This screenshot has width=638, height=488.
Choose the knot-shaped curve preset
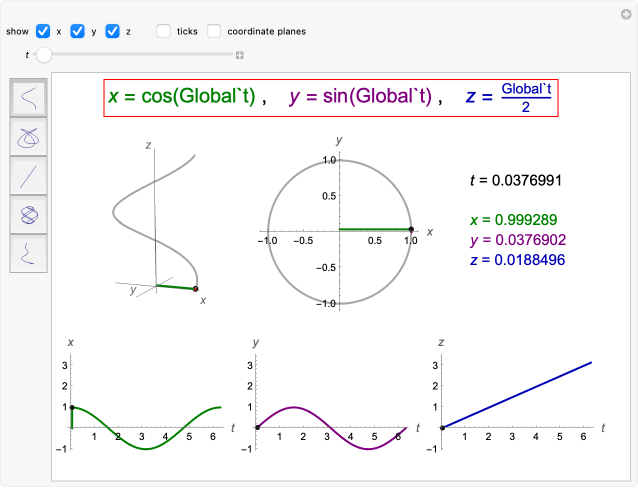click(x=30, y=137)
